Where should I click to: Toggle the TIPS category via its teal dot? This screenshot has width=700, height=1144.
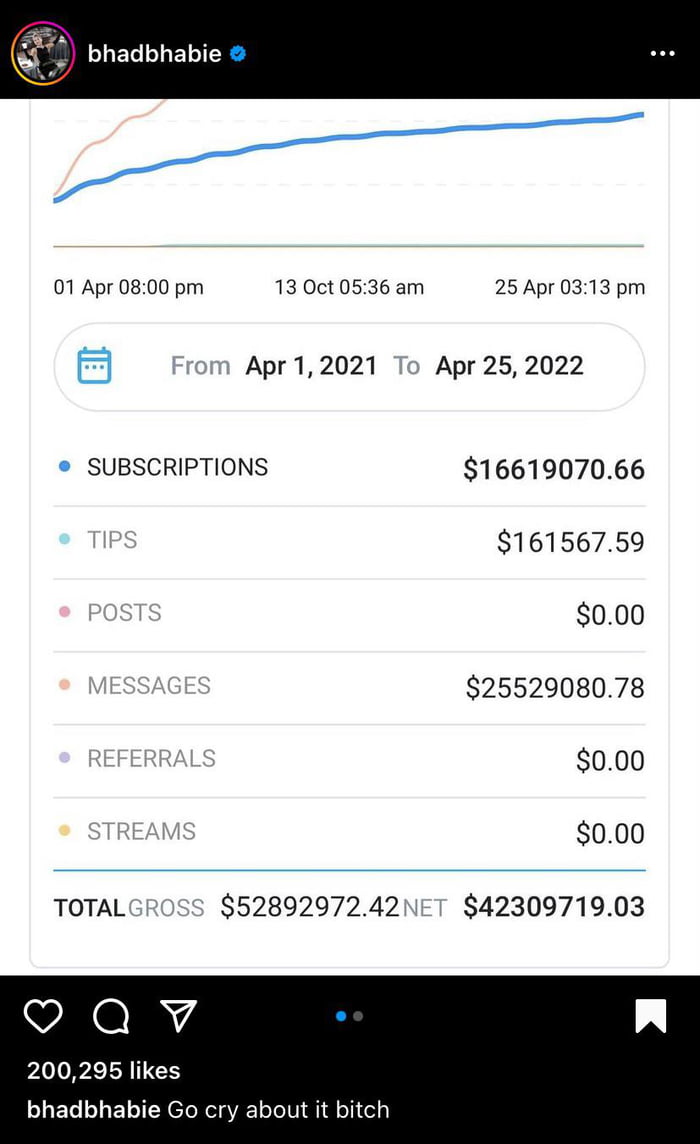tap(64, 538)
